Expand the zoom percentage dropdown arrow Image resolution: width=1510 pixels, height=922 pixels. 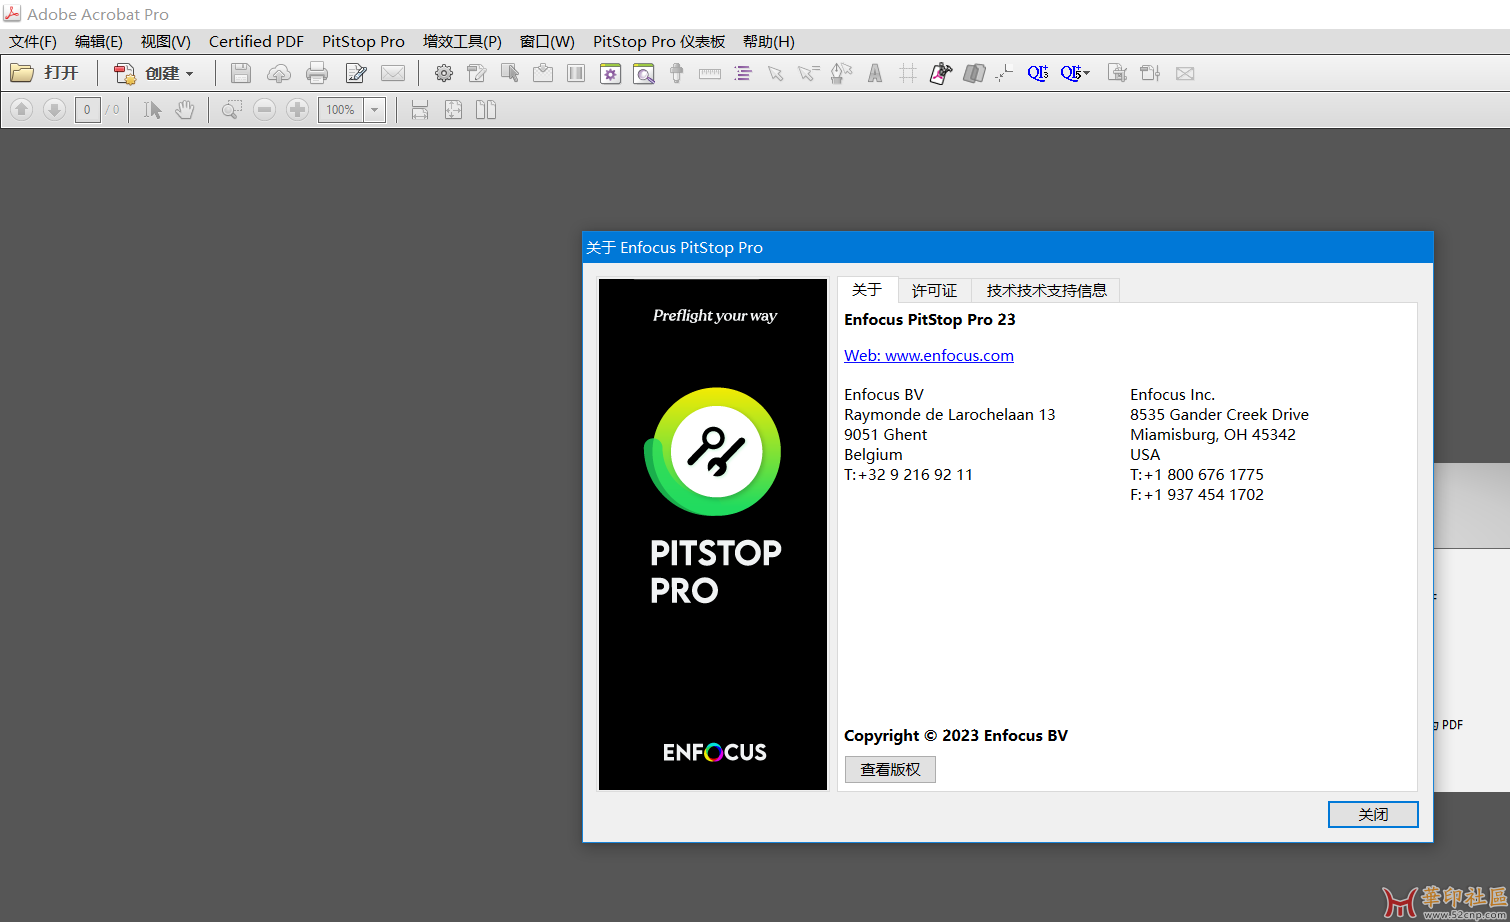click(375, 110)
